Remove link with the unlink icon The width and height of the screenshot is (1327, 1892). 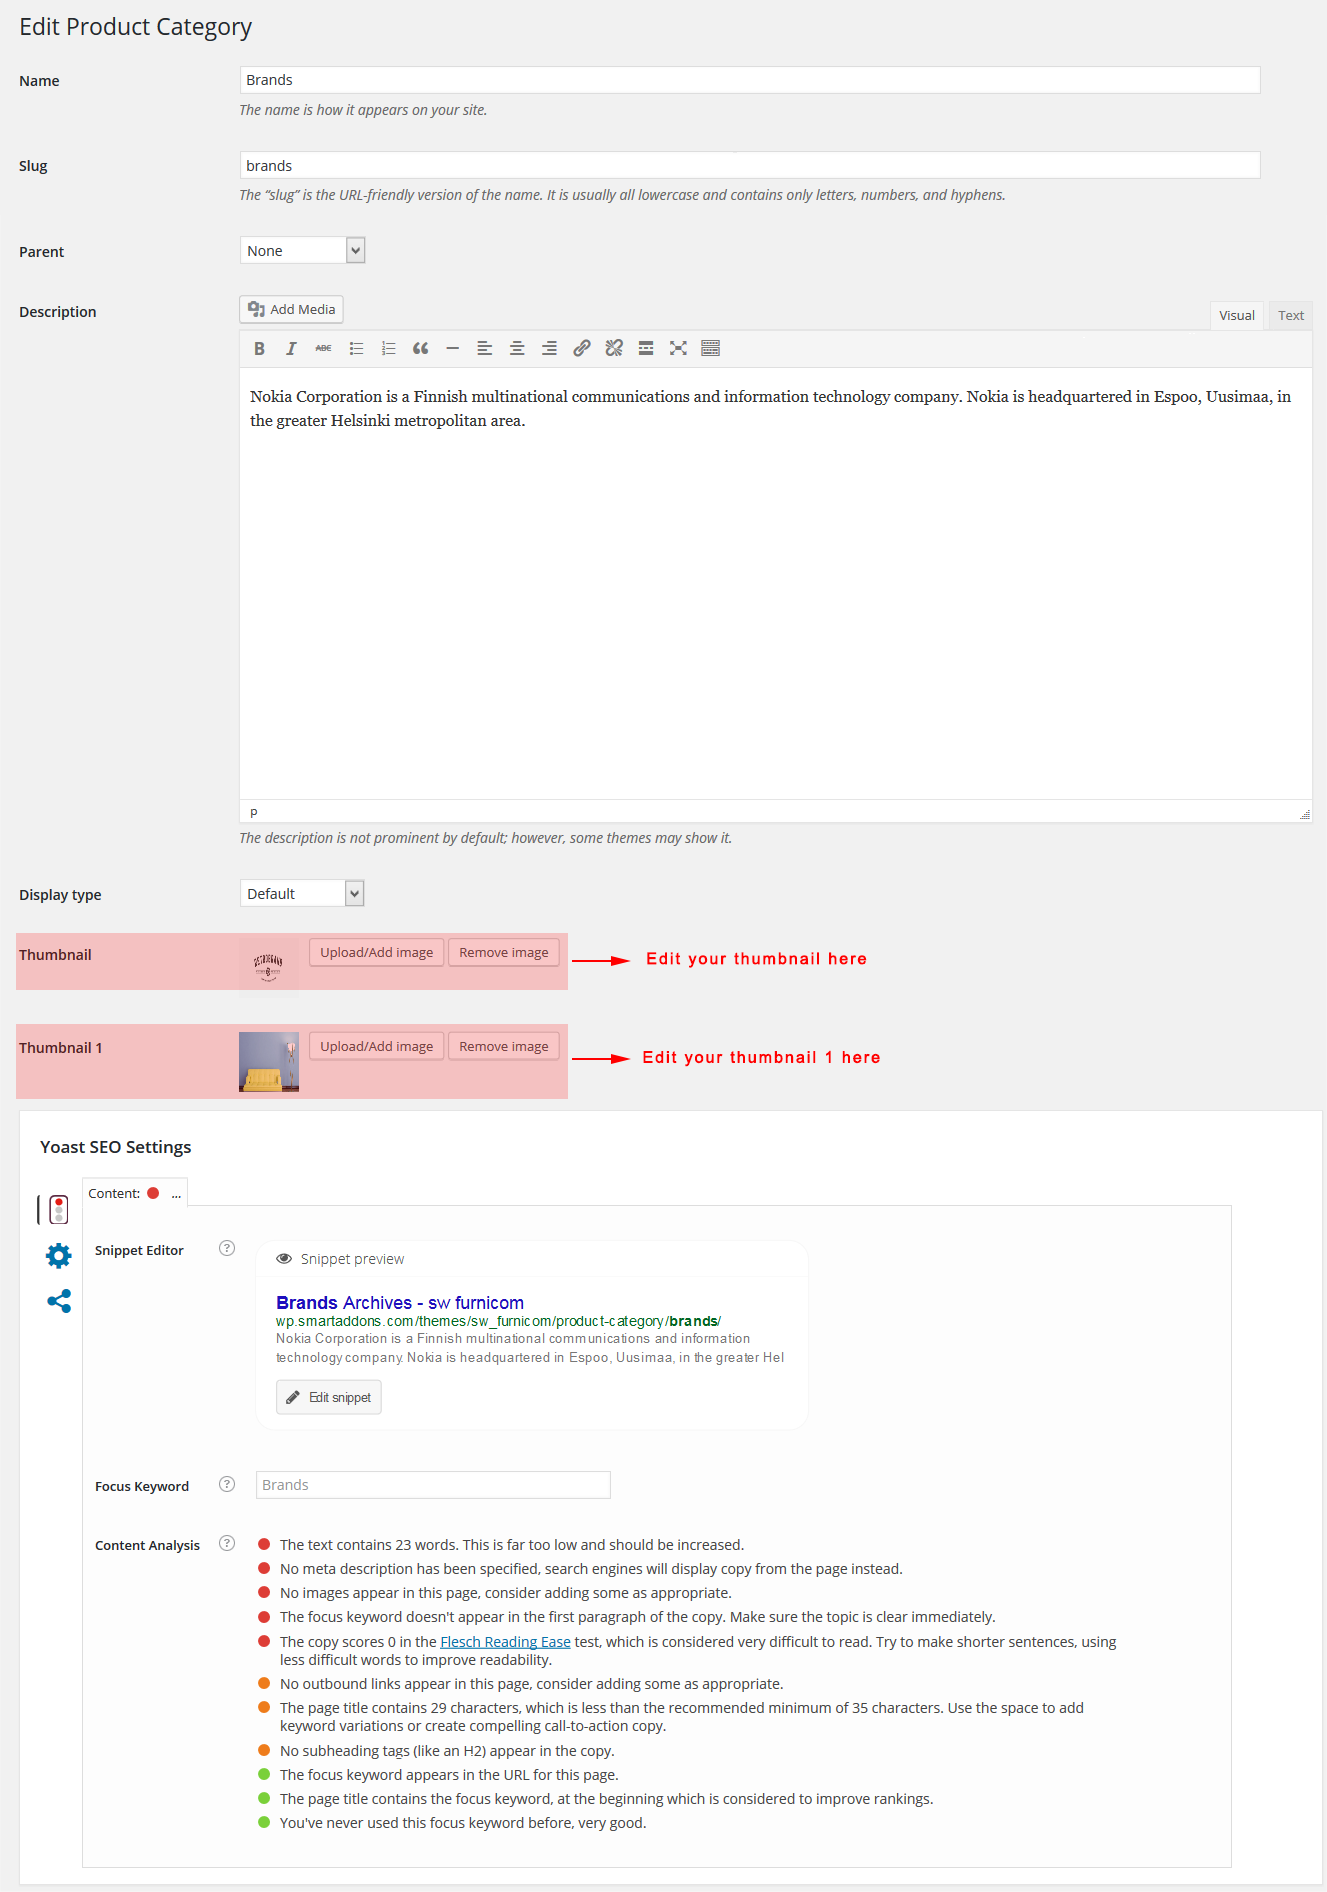click(x=614, y=348)
